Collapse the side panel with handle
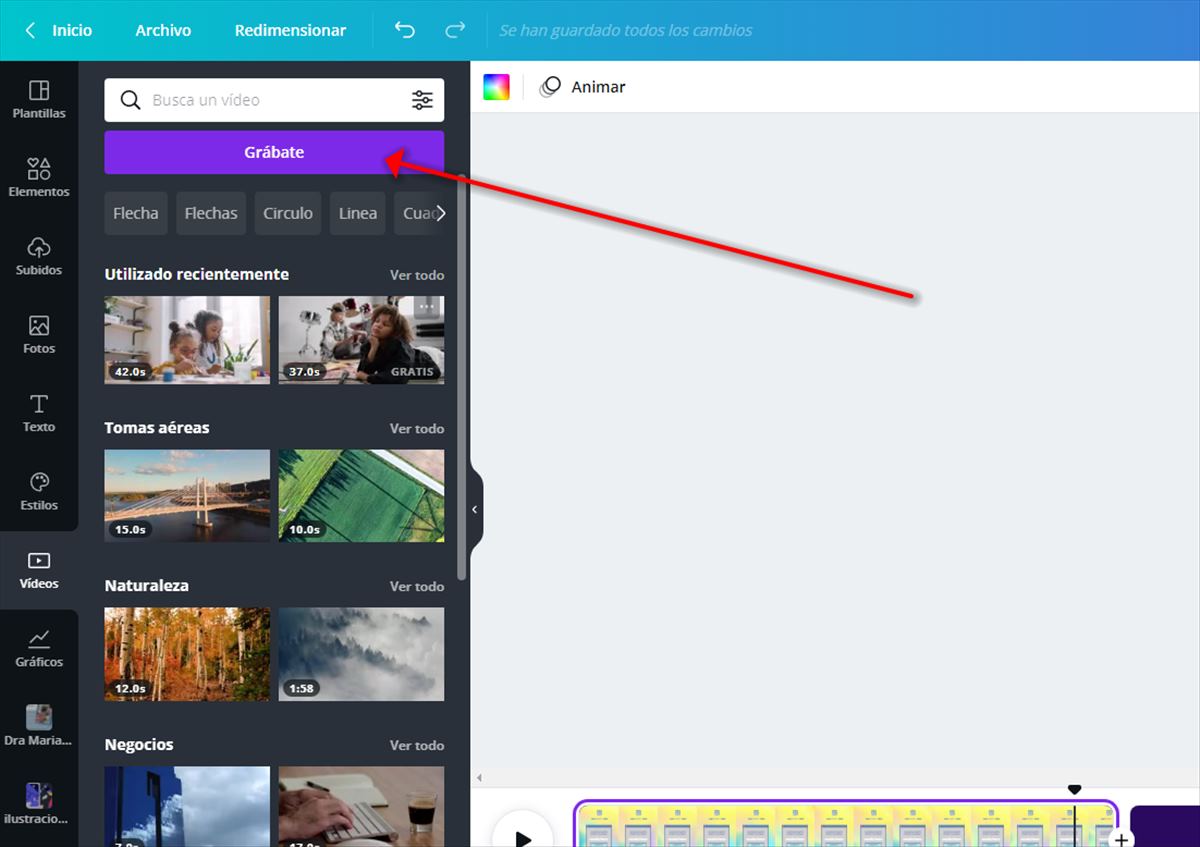1200x847 pixels. 475,510
